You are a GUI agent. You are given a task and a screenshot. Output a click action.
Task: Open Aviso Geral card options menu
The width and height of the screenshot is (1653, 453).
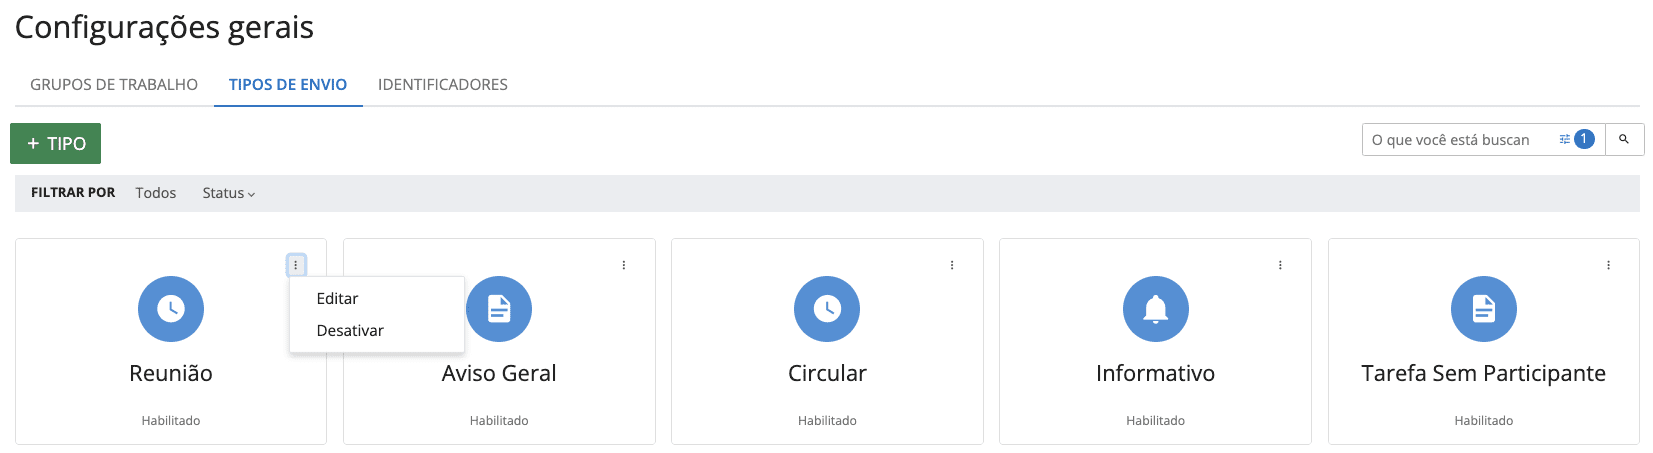pos(624,265)
